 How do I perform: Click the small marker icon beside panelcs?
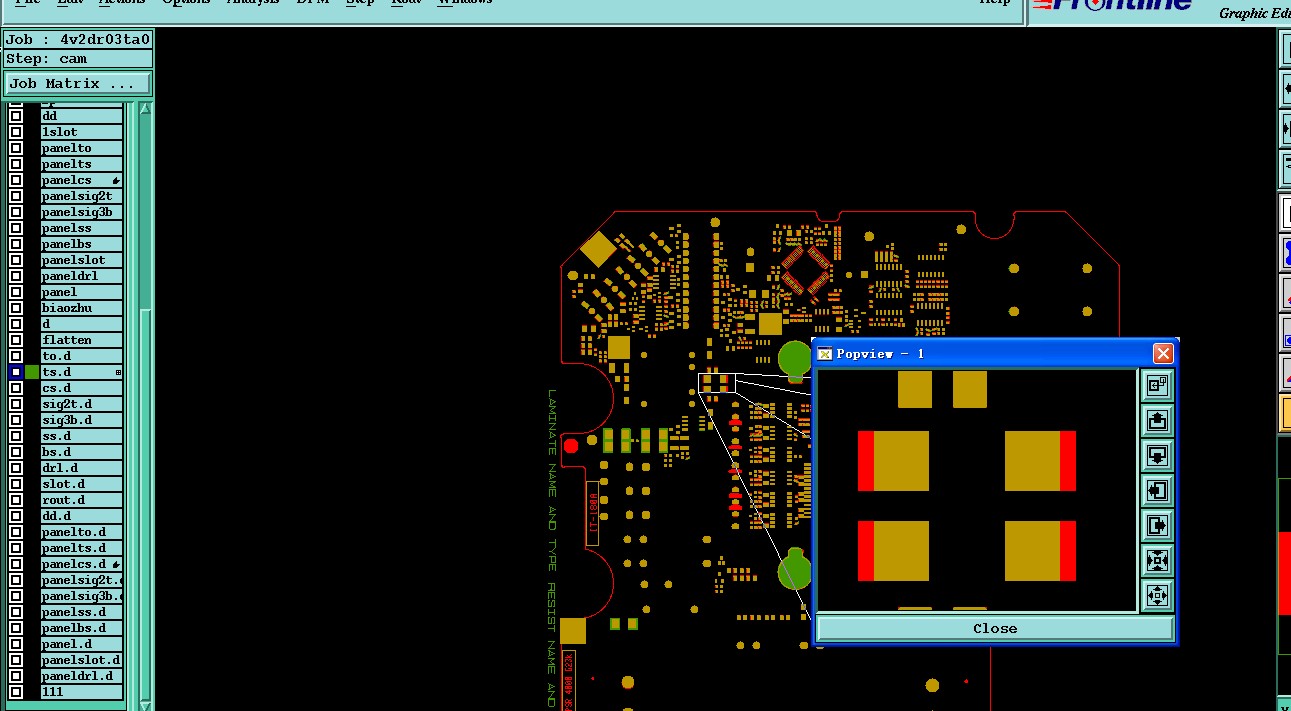coord(117,180)
